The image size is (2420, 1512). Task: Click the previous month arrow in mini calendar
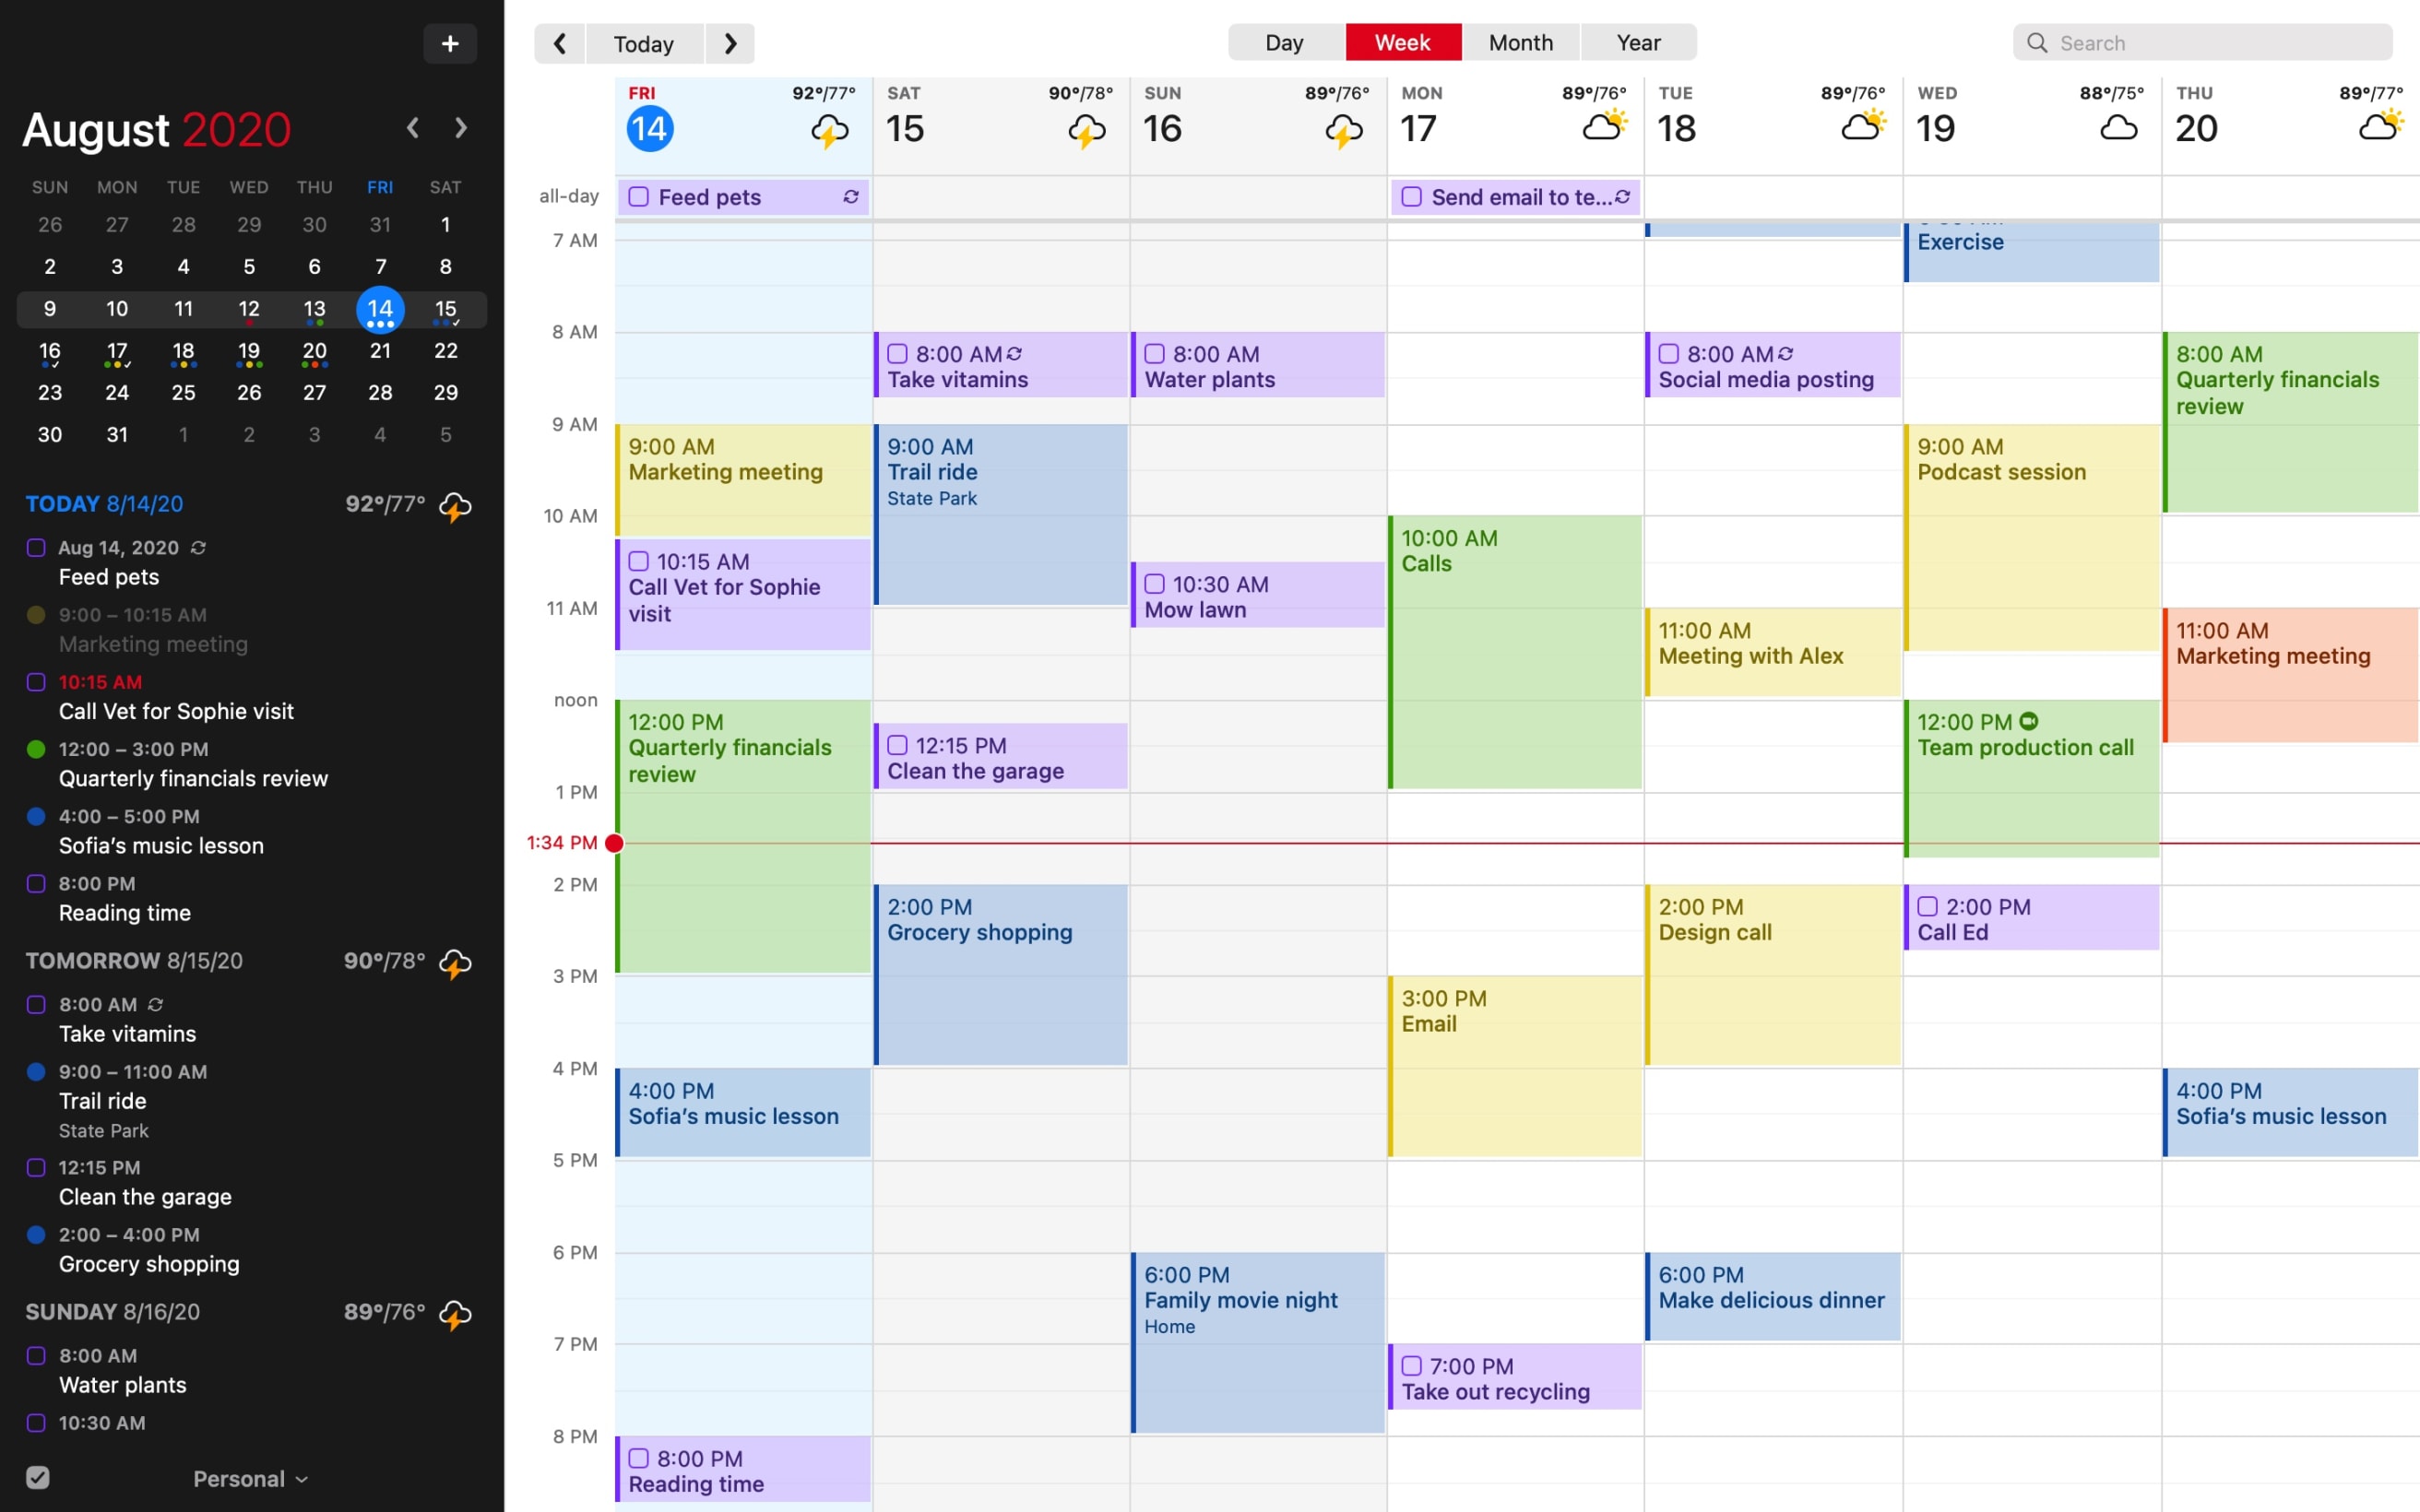coord(413,129)
